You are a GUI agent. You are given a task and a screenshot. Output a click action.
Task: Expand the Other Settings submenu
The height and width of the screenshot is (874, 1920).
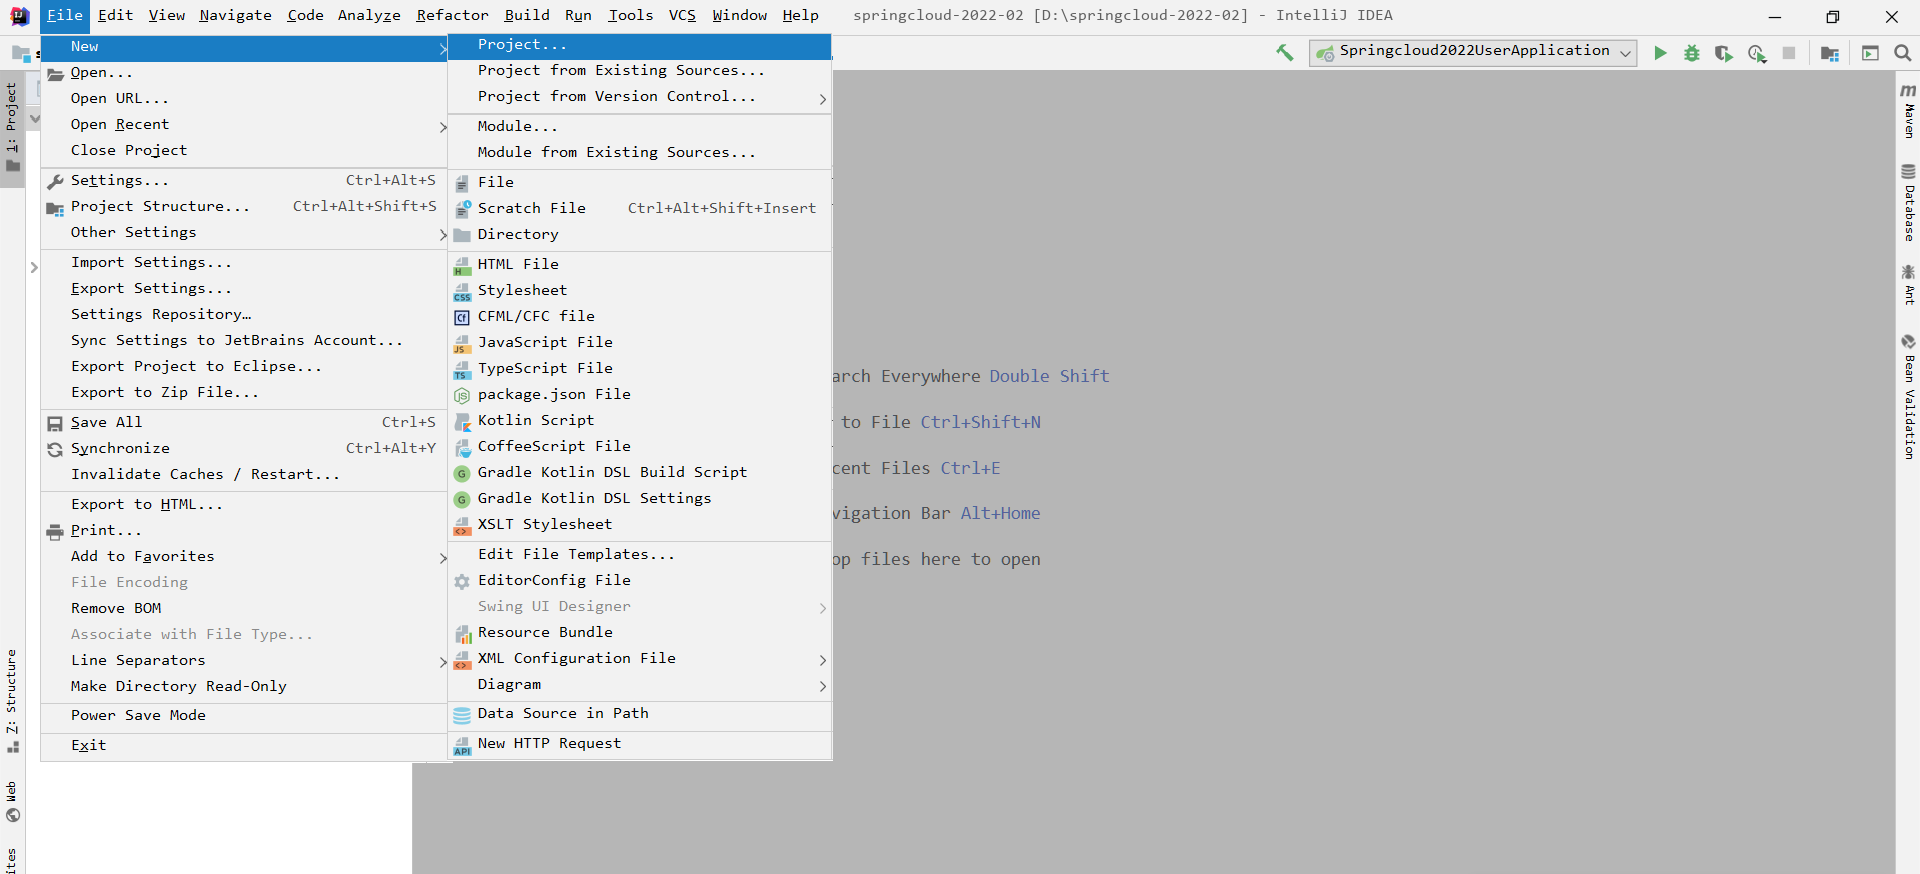tap(244, 232)
